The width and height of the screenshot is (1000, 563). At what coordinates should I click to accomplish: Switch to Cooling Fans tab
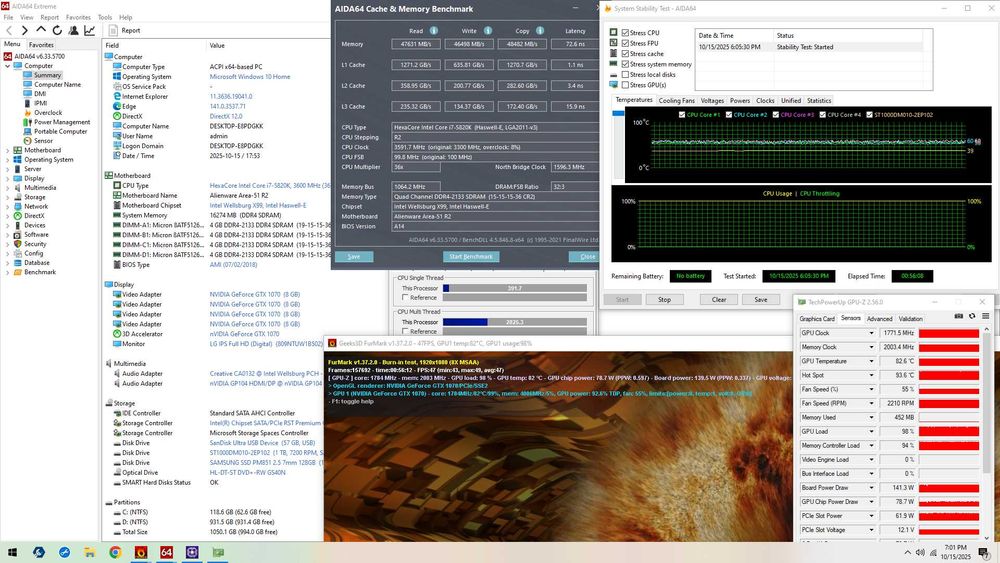click(677, 101)
